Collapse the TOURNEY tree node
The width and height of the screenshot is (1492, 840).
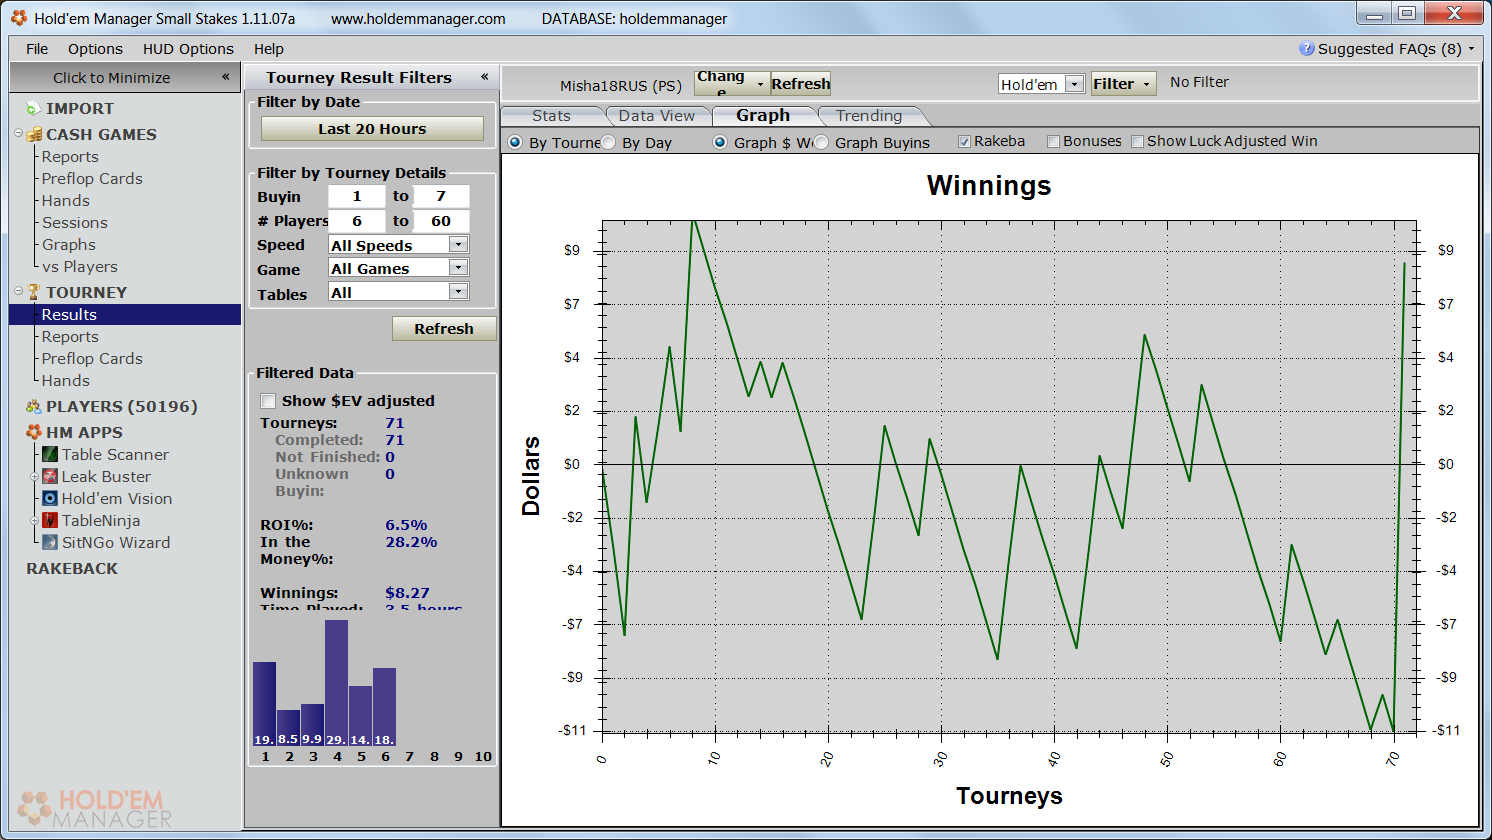tap(19, 291)
